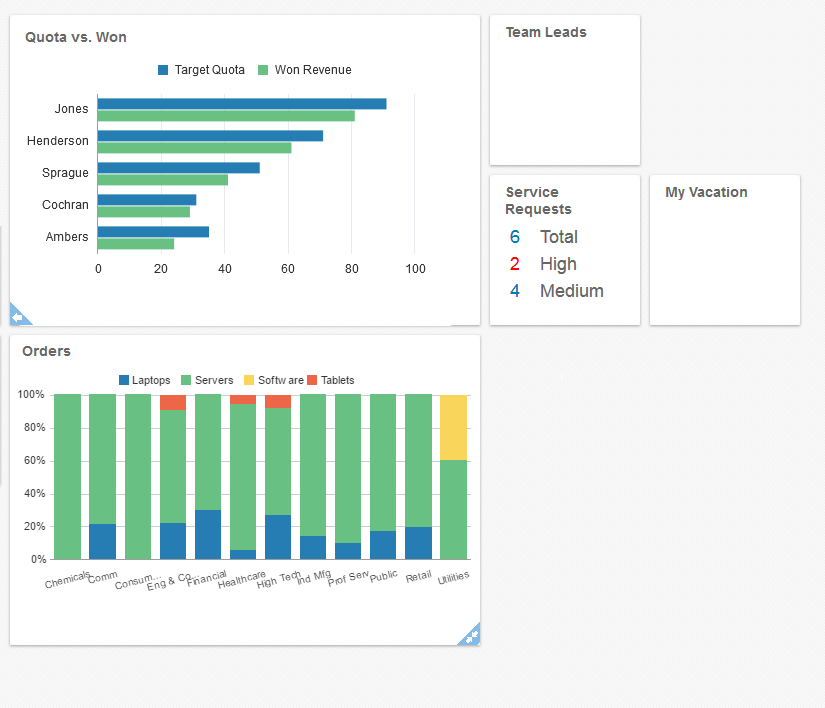Click the Orders card title
Screen dimensions: 825x708
46,351
